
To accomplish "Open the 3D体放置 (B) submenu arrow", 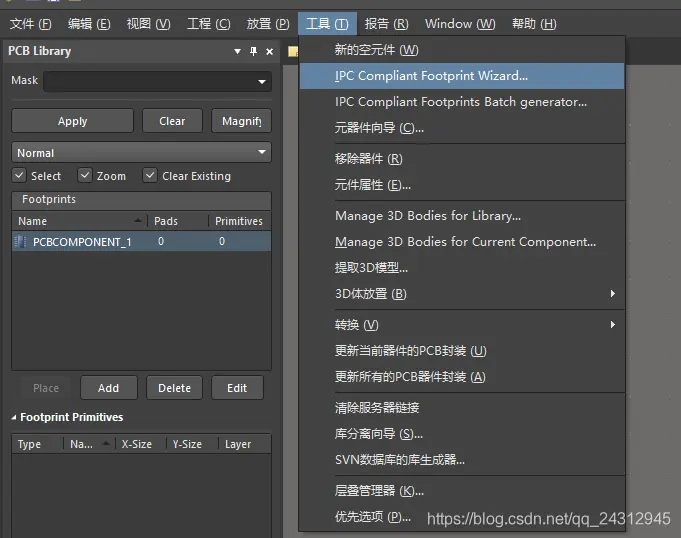I will click(x=612, y=294).
